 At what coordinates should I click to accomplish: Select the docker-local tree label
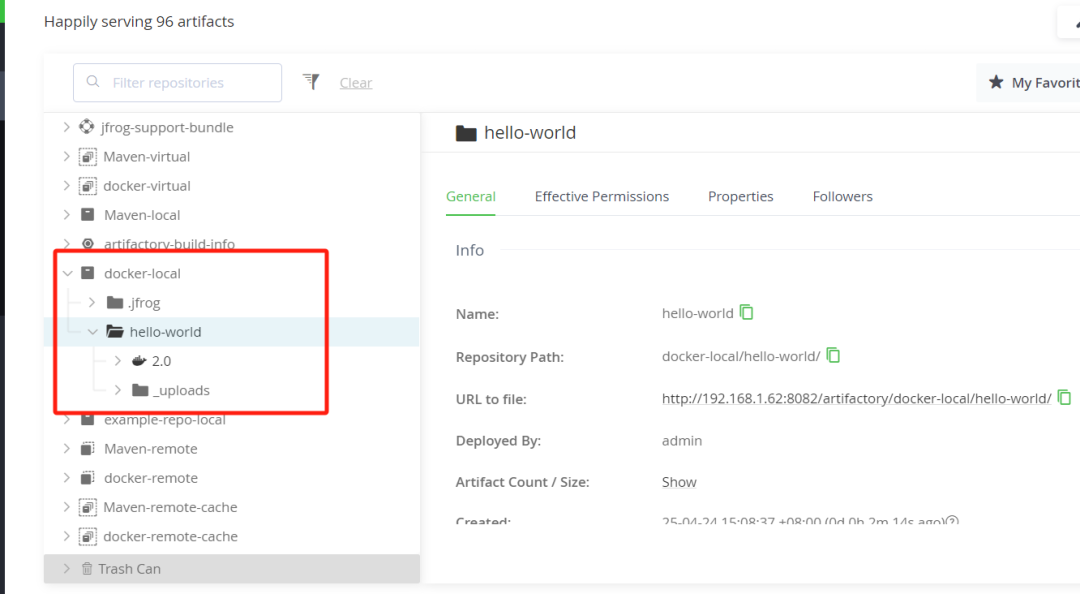(x=142, y=274)
